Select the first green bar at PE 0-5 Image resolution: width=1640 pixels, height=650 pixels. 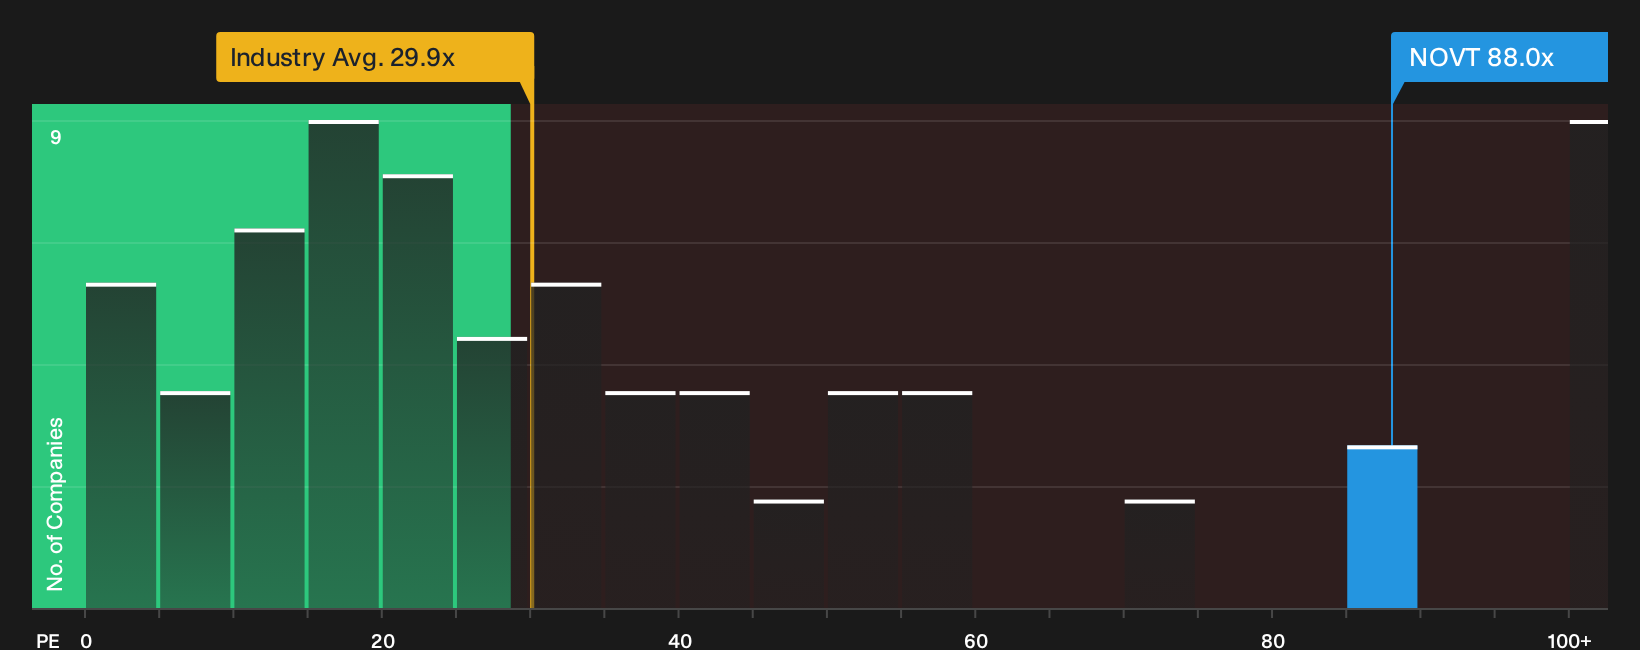[x=121, y=446]
